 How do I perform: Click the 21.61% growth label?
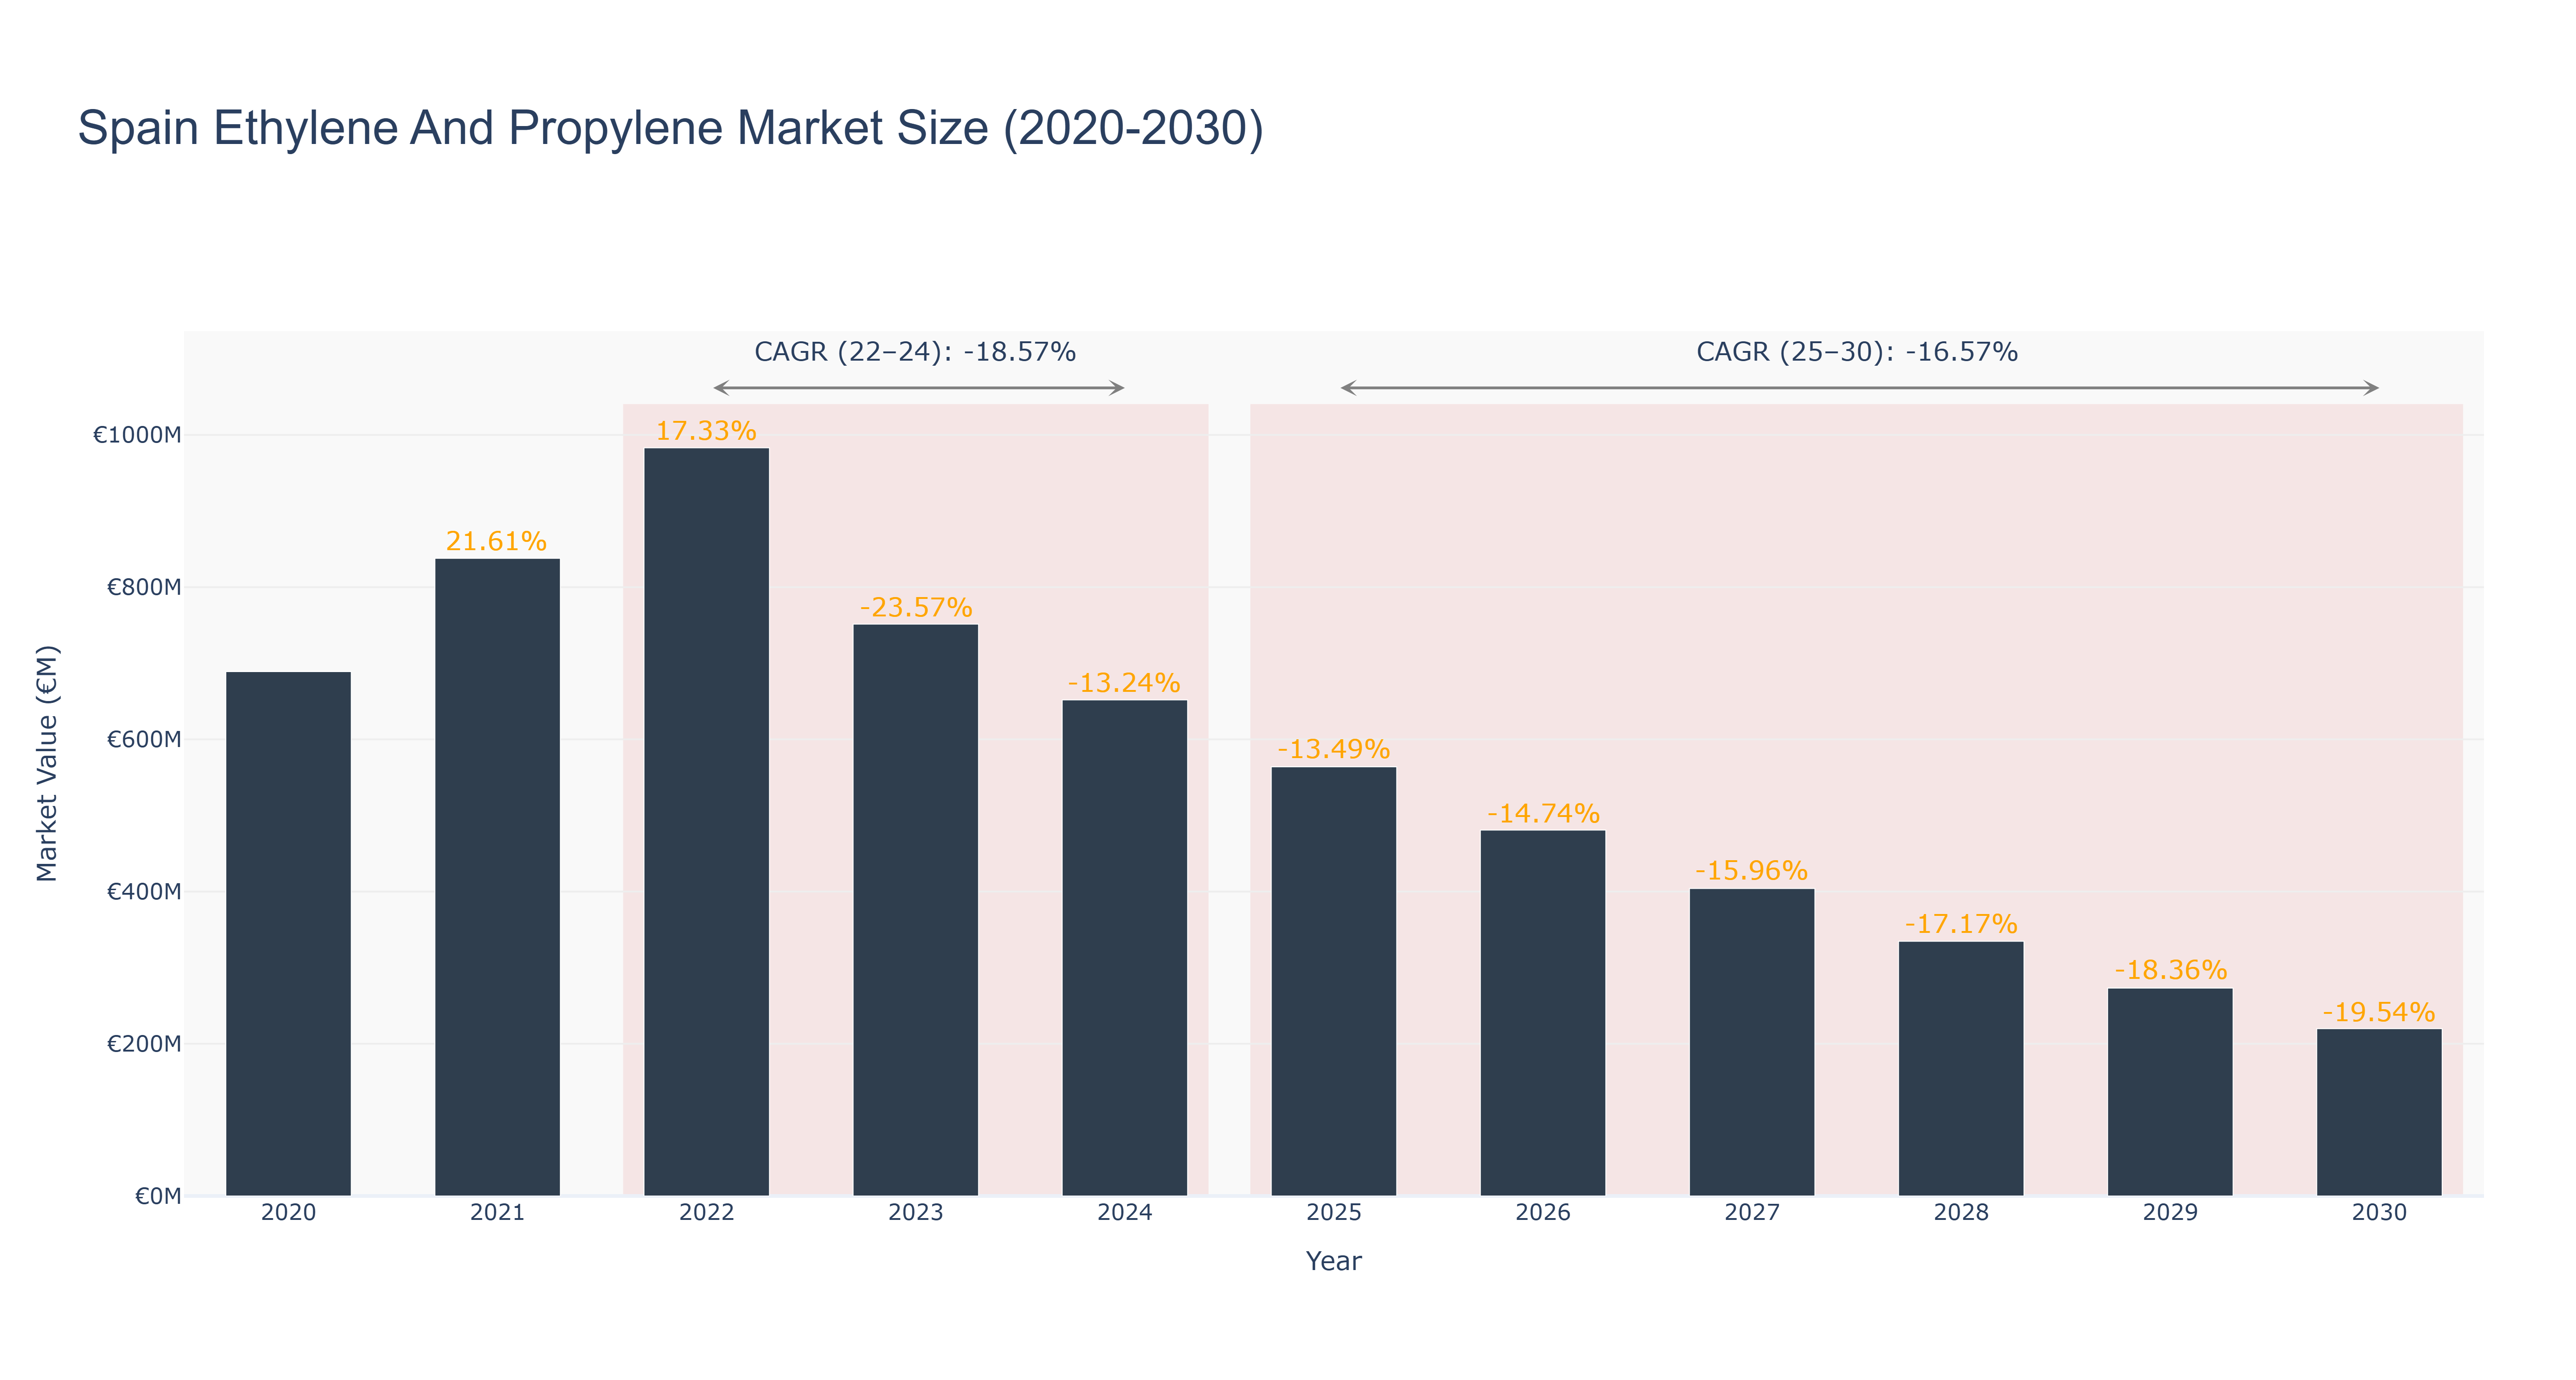pos(496,542)
